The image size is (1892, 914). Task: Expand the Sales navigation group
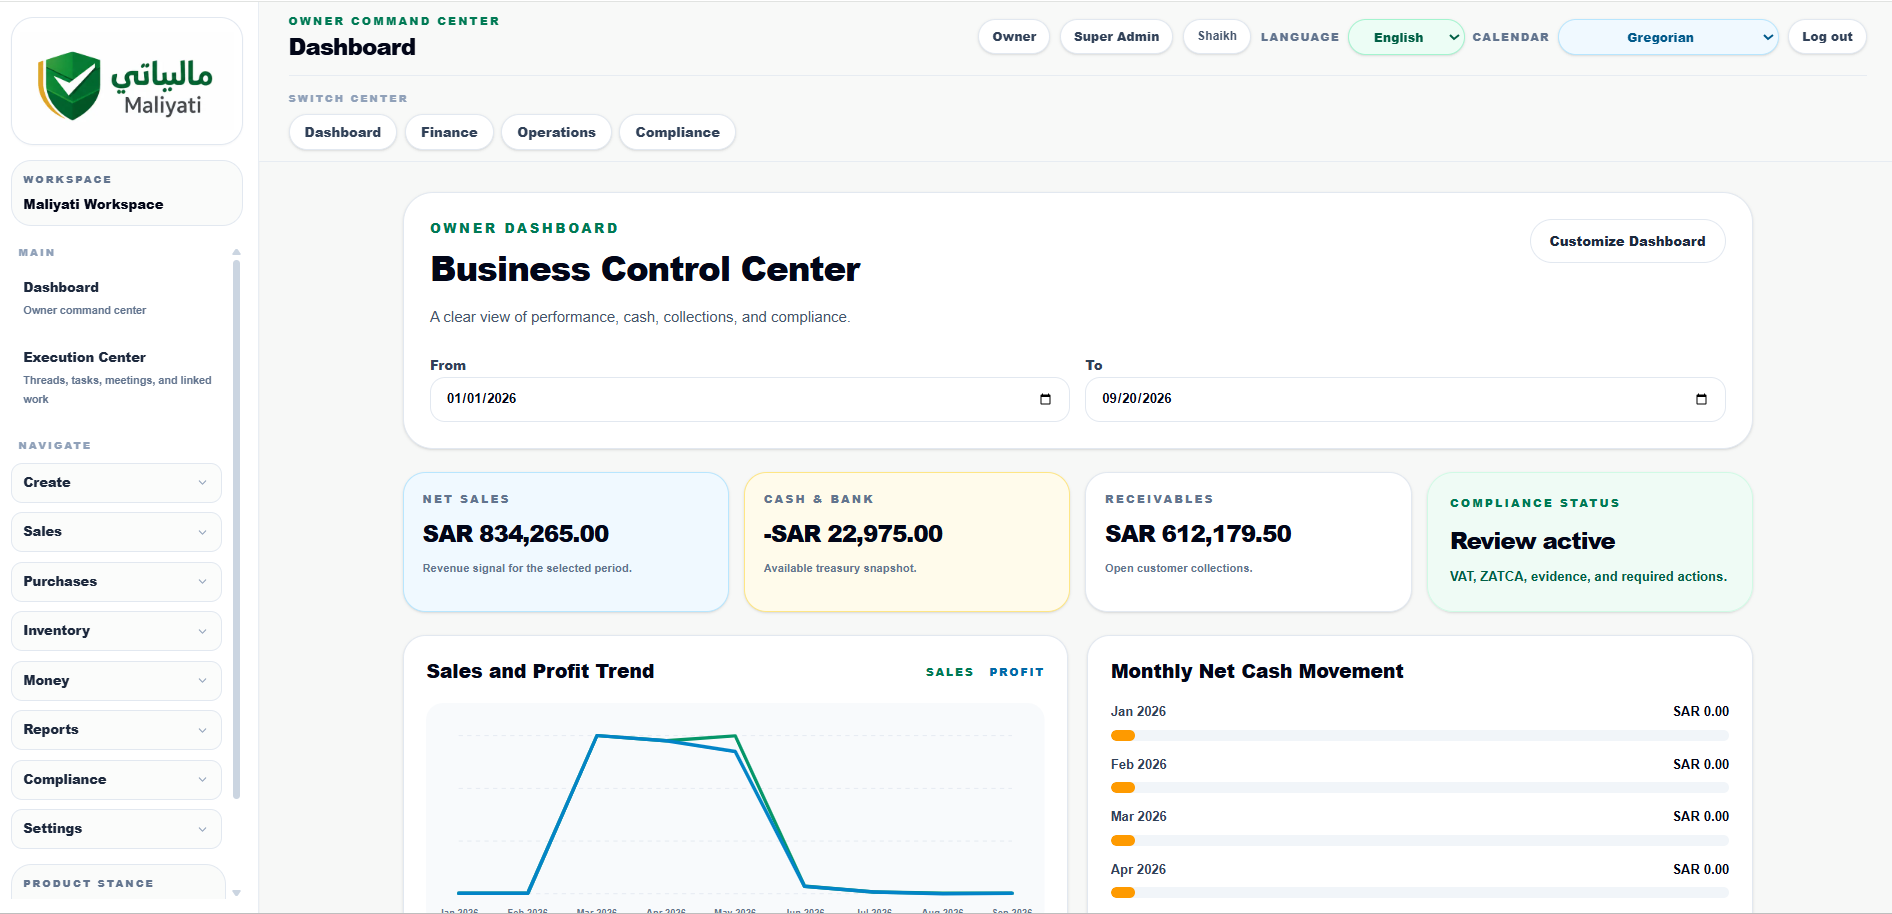116,532
